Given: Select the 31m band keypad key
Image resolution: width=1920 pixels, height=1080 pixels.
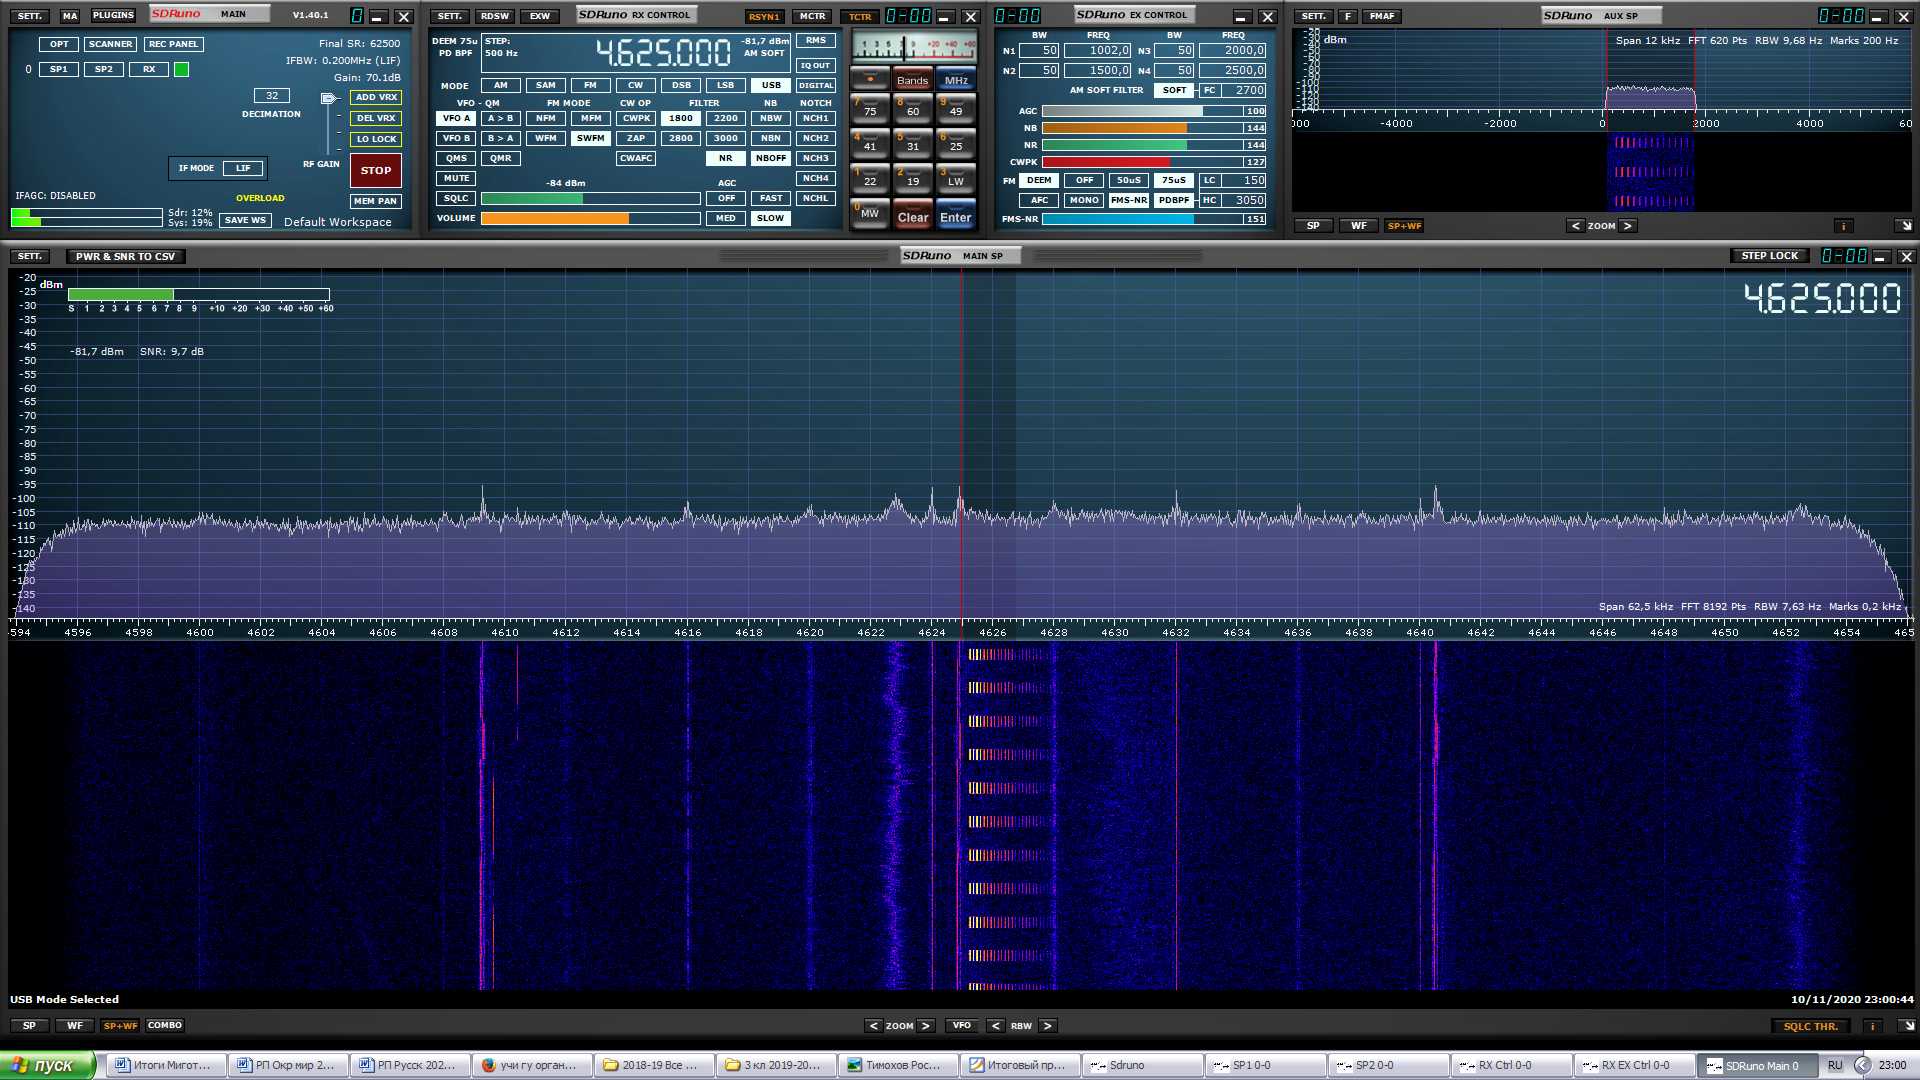Looking at the screenshot, I should click(x=913, y=144).
